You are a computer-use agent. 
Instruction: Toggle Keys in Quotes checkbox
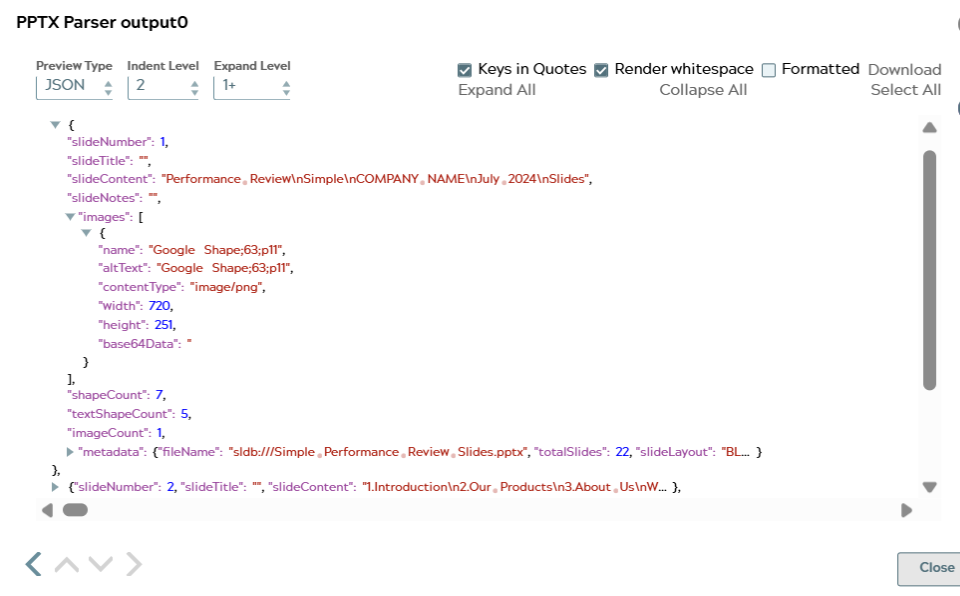point(465,70)
